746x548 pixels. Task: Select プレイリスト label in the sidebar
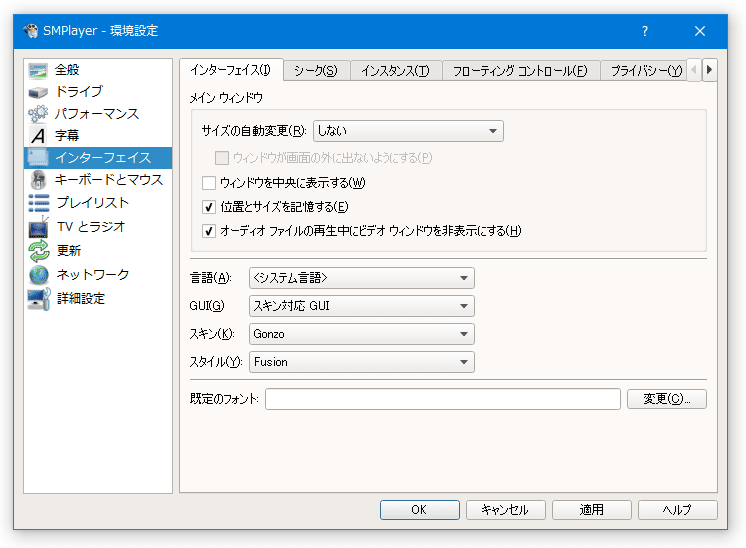point(93,203)
